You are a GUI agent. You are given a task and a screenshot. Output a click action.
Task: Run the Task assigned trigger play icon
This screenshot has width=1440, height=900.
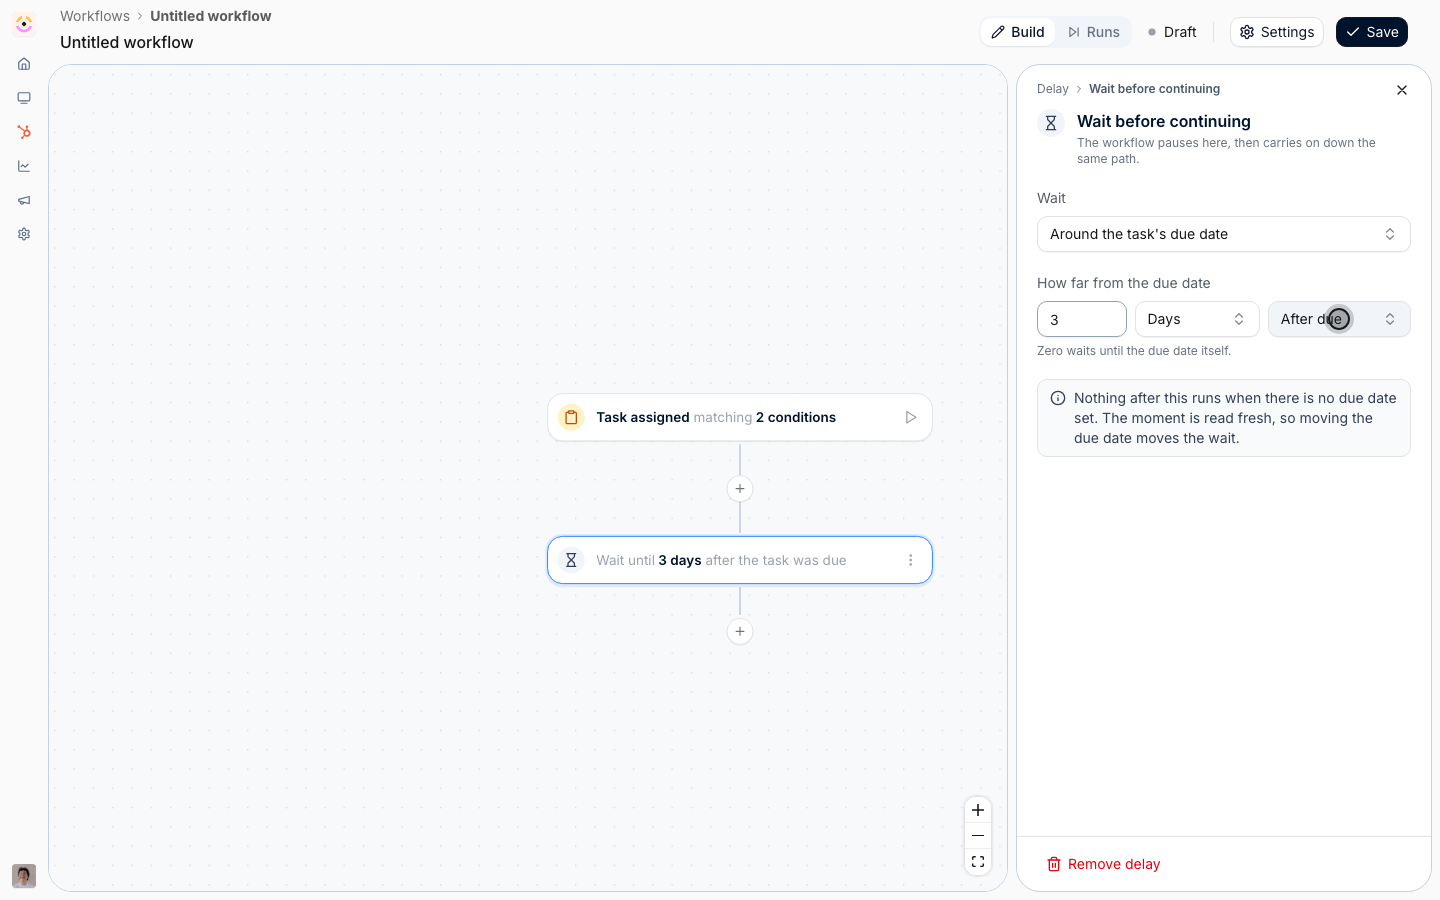(910, 417)
